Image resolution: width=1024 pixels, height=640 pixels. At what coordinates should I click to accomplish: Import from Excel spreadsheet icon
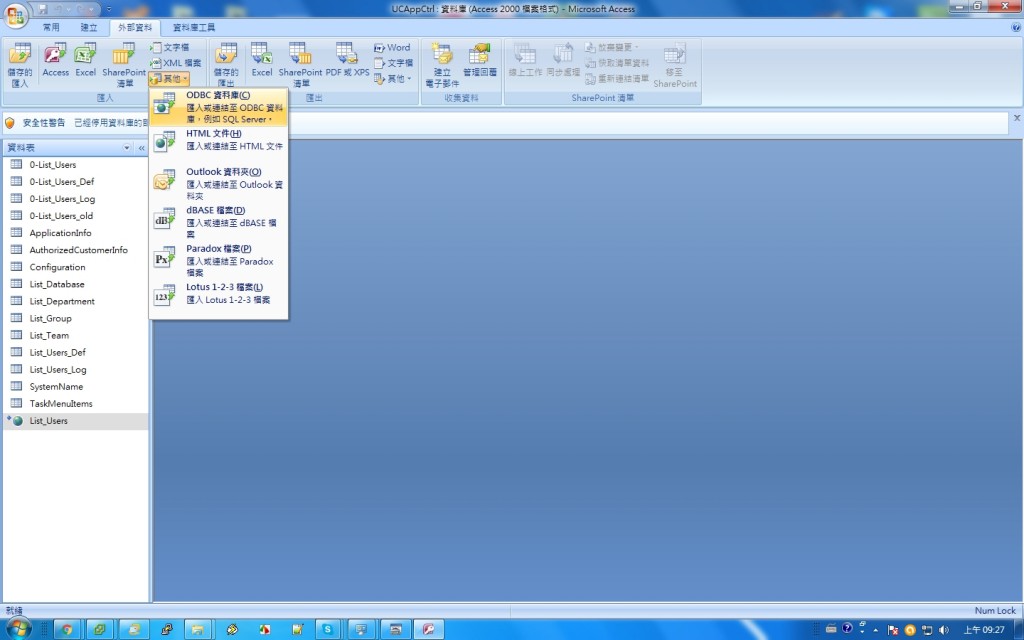pos(86,61)
